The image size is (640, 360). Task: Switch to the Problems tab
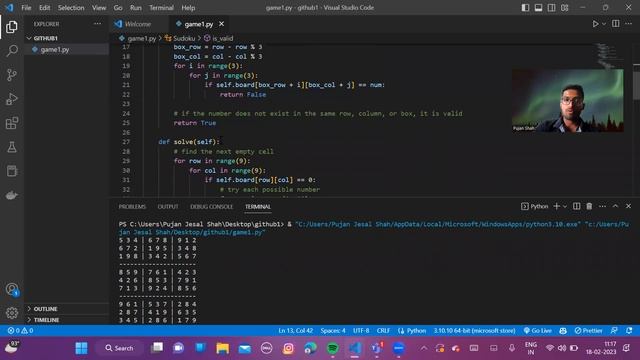coord(132,207)
